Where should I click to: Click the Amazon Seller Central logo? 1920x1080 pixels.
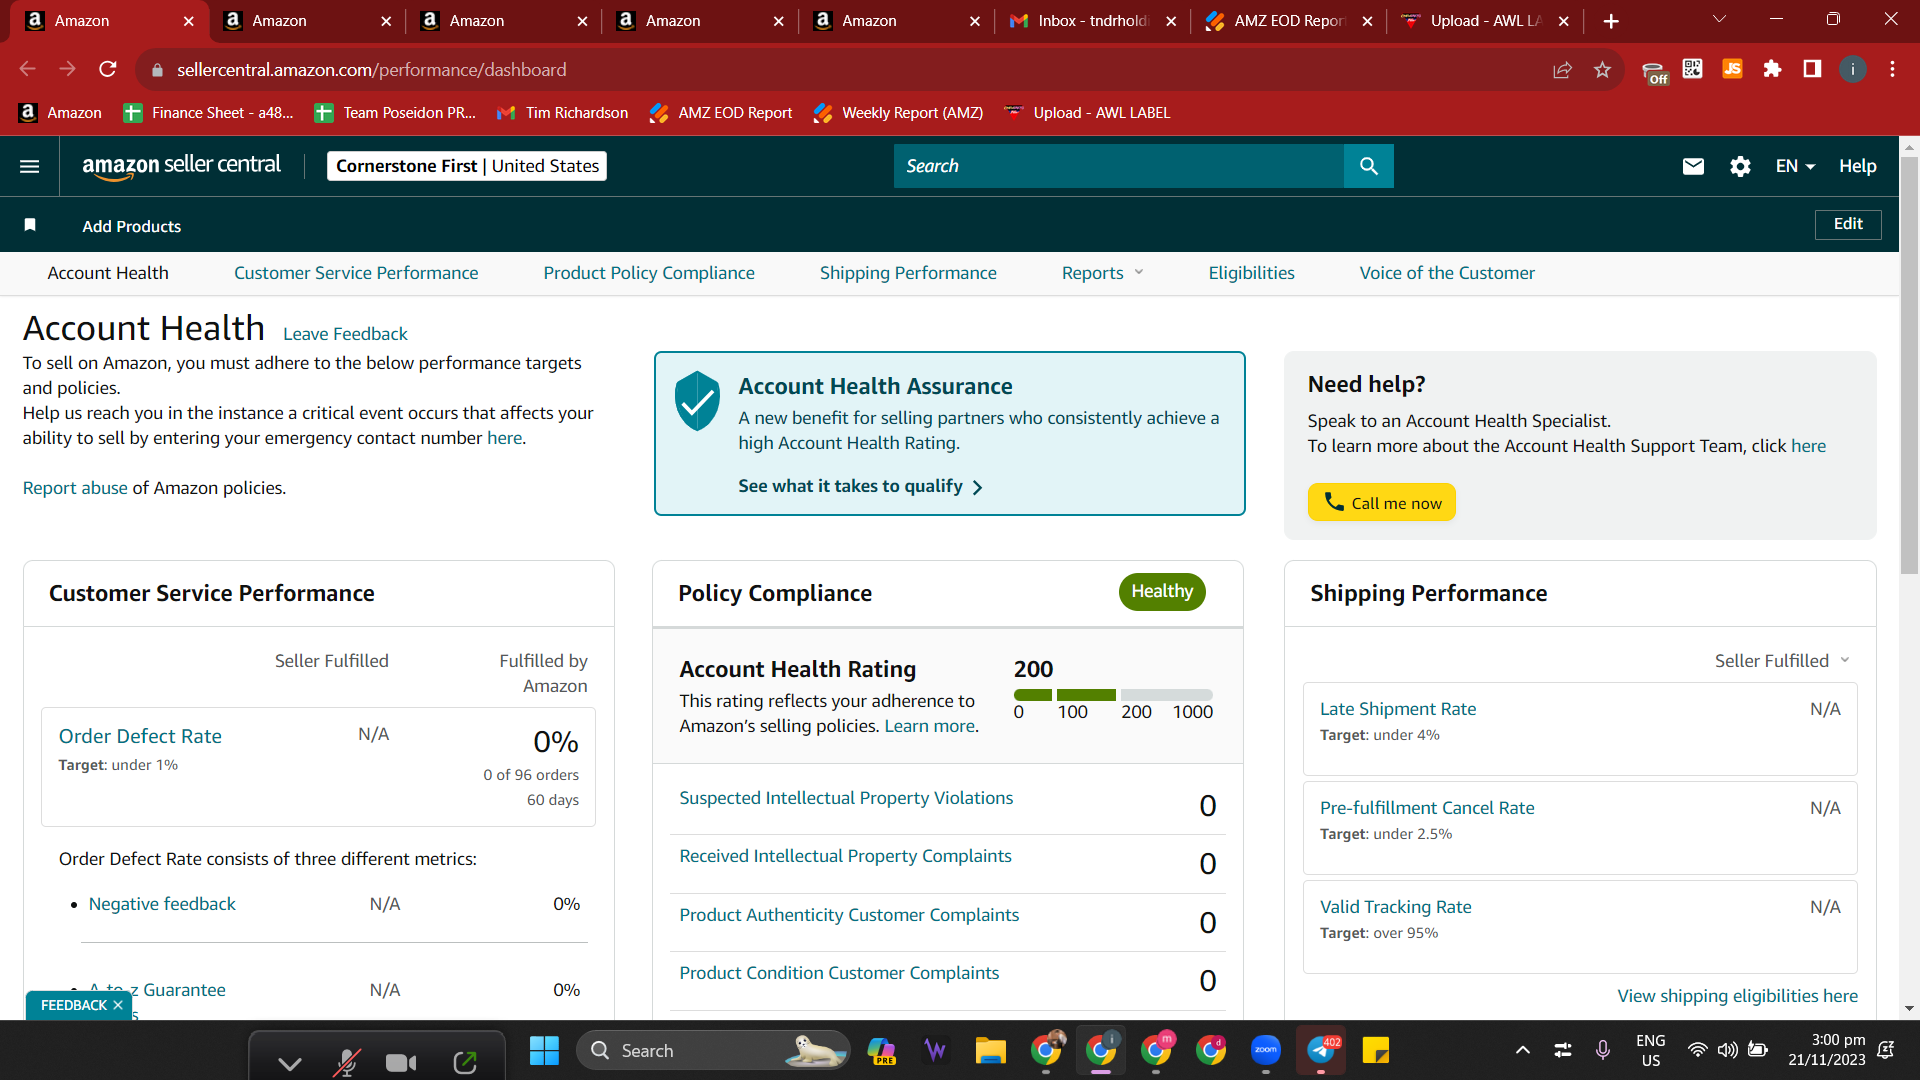181,166
